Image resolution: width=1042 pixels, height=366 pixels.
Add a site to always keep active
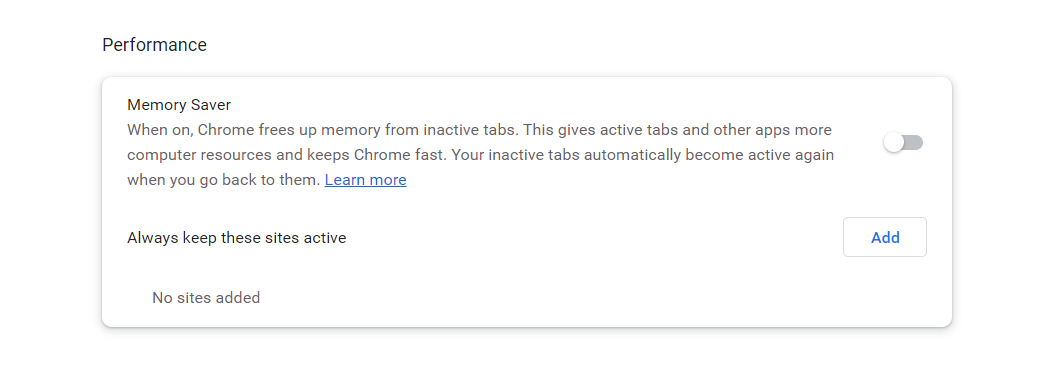tap(885, 237)
